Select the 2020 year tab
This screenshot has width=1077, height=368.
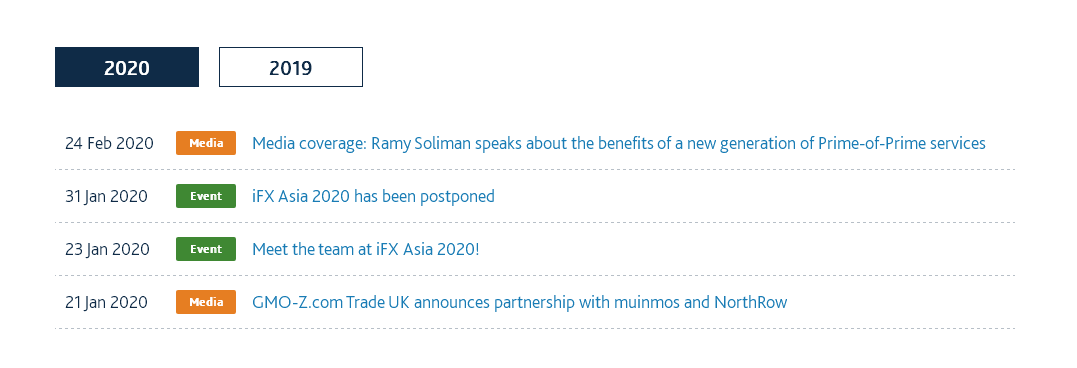[x=127, y=67]
